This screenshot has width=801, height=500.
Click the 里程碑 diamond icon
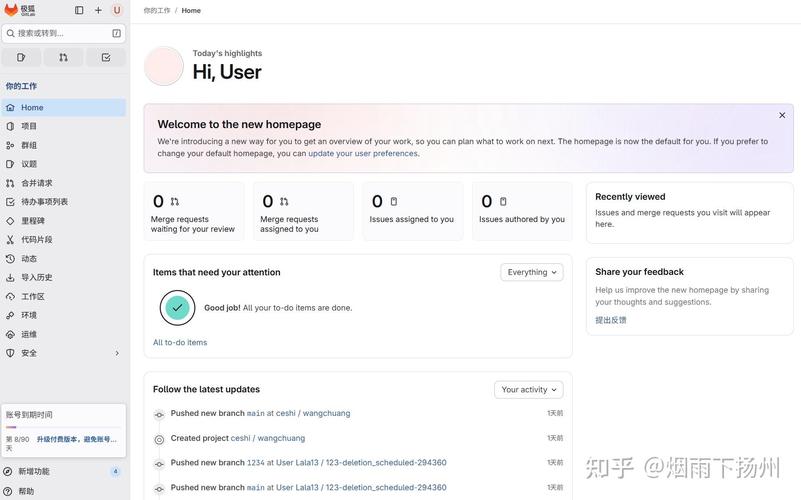(x=10, y=221)
